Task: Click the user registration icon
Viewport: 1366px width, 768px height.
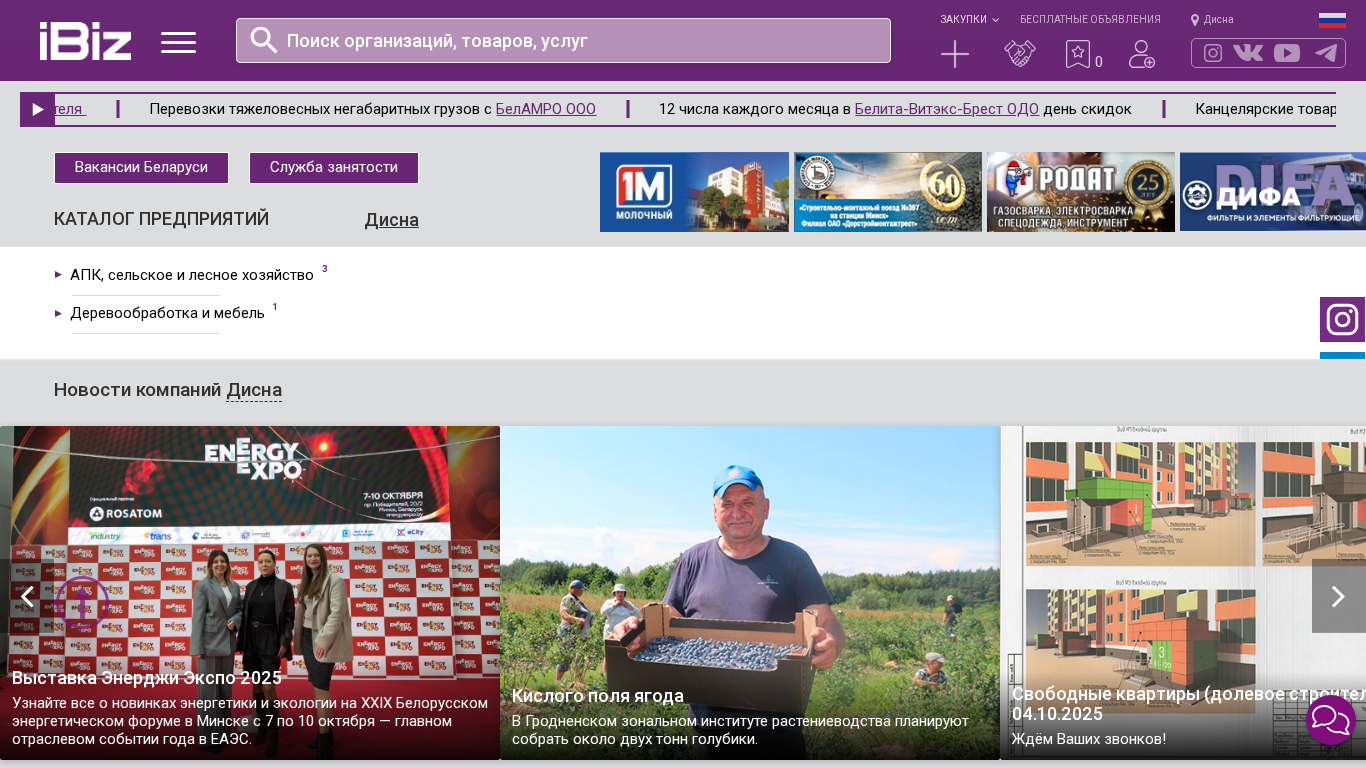Action: pyautogui.click(x=1141, y=54)
